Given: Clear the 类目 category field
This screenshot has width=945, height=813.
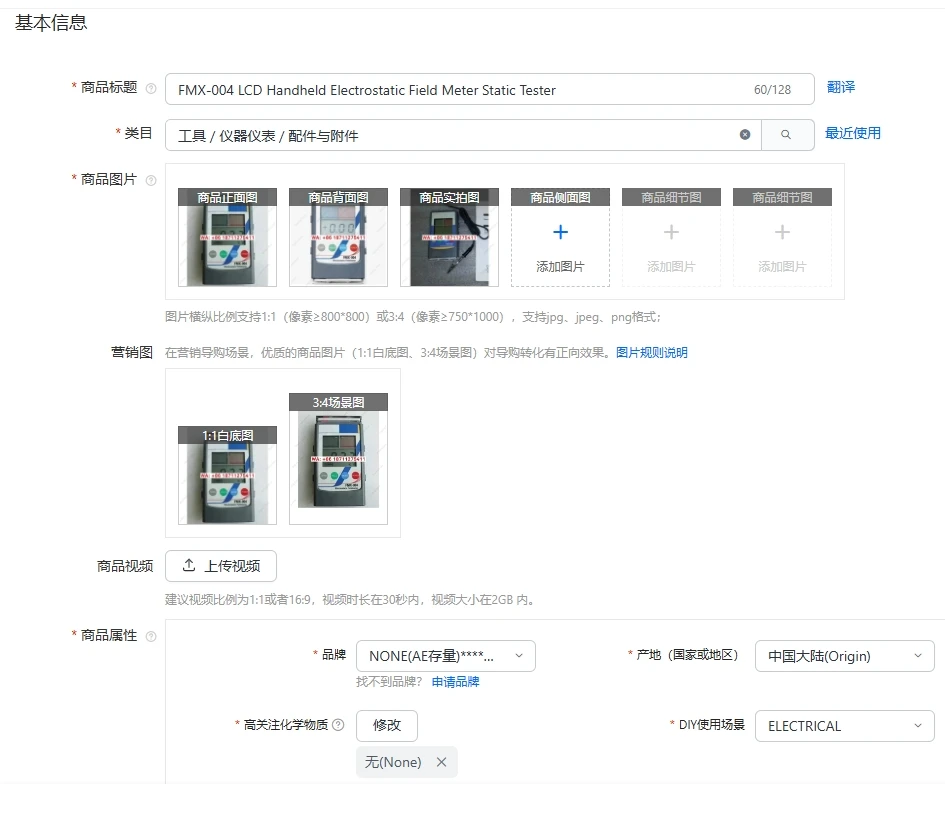Looking at the screenshot, I should (745, 134).
